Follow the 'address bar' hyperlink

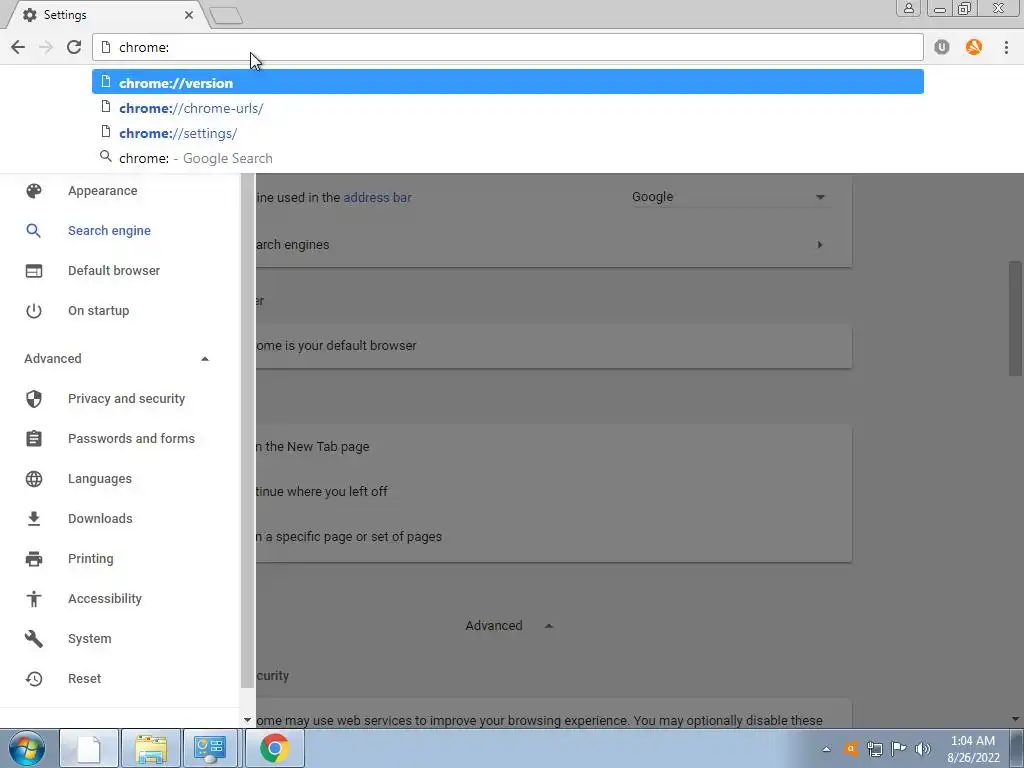(377, 197)
